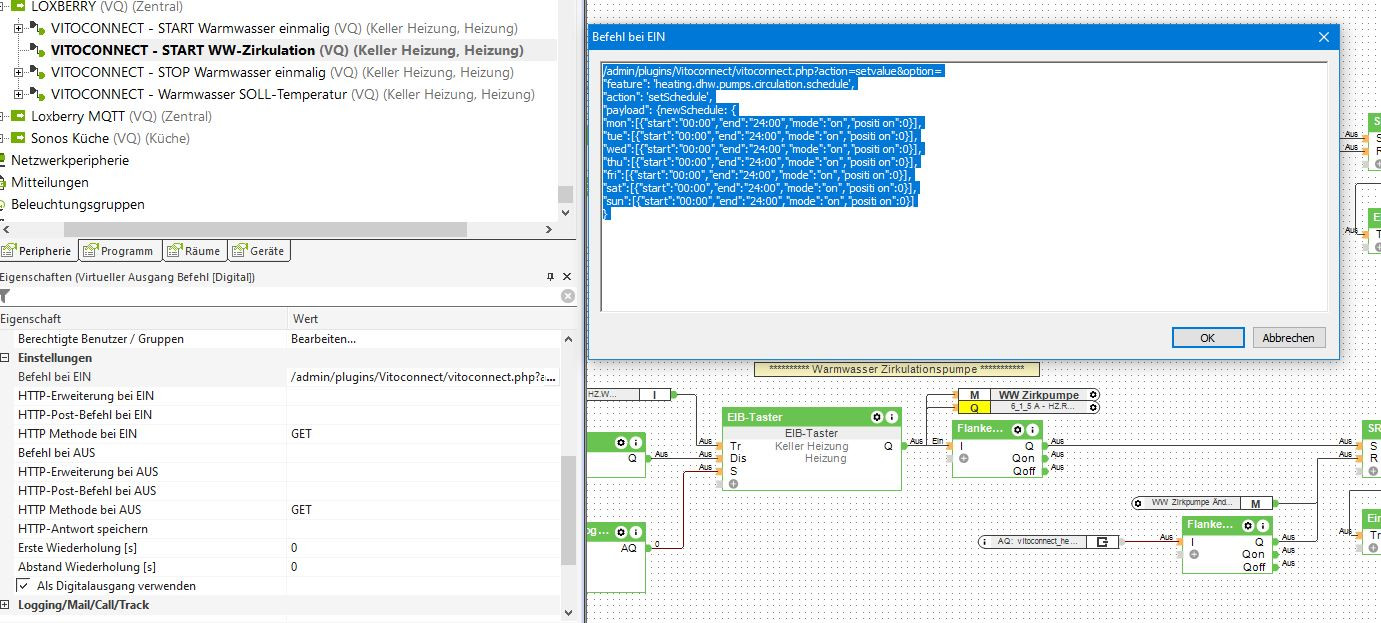Click Abbrechen to cancel the dialog
Image resolution: width=1381 pixels, height=623 pixels.
(x=1288, y=338)
